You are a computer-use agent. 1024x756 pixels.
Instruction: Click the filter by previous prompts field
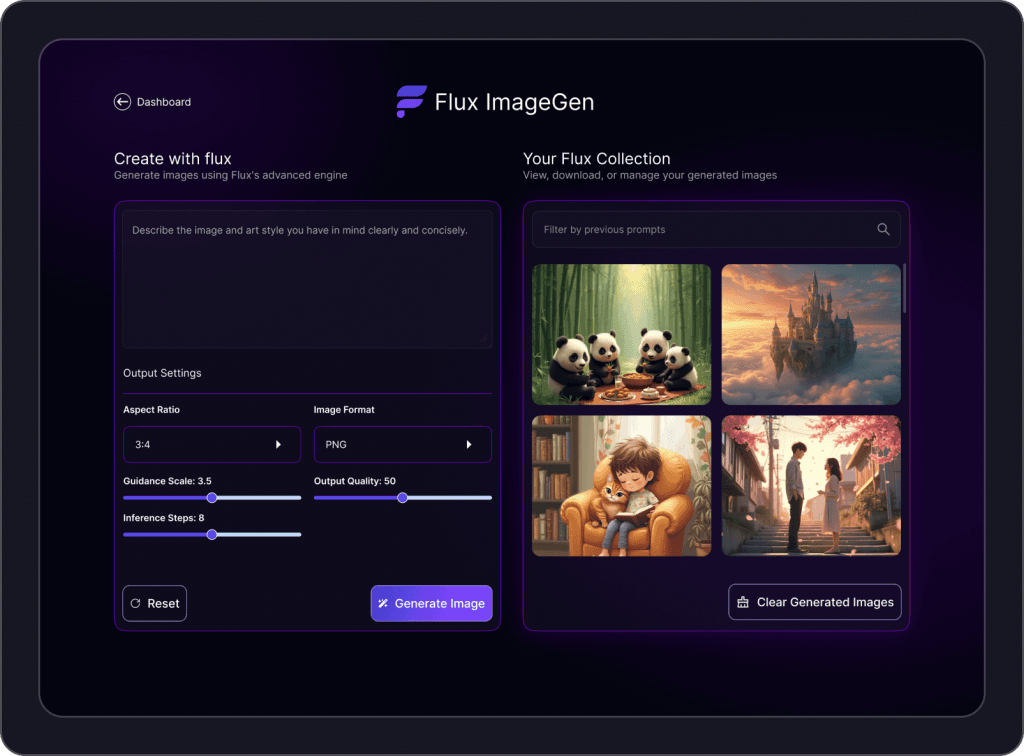700,229
